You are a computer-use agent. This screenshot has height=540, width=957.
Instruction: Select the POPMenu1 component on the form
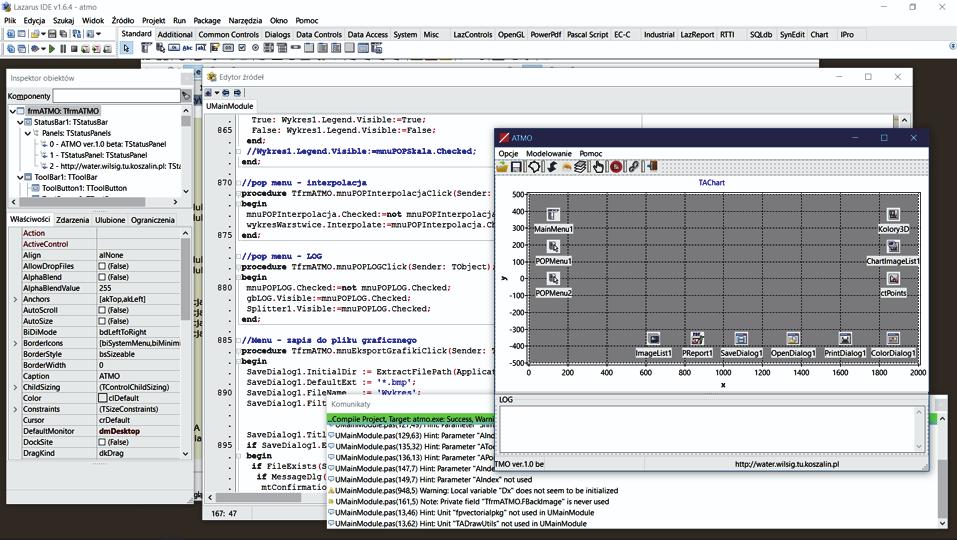coord(553,247)
